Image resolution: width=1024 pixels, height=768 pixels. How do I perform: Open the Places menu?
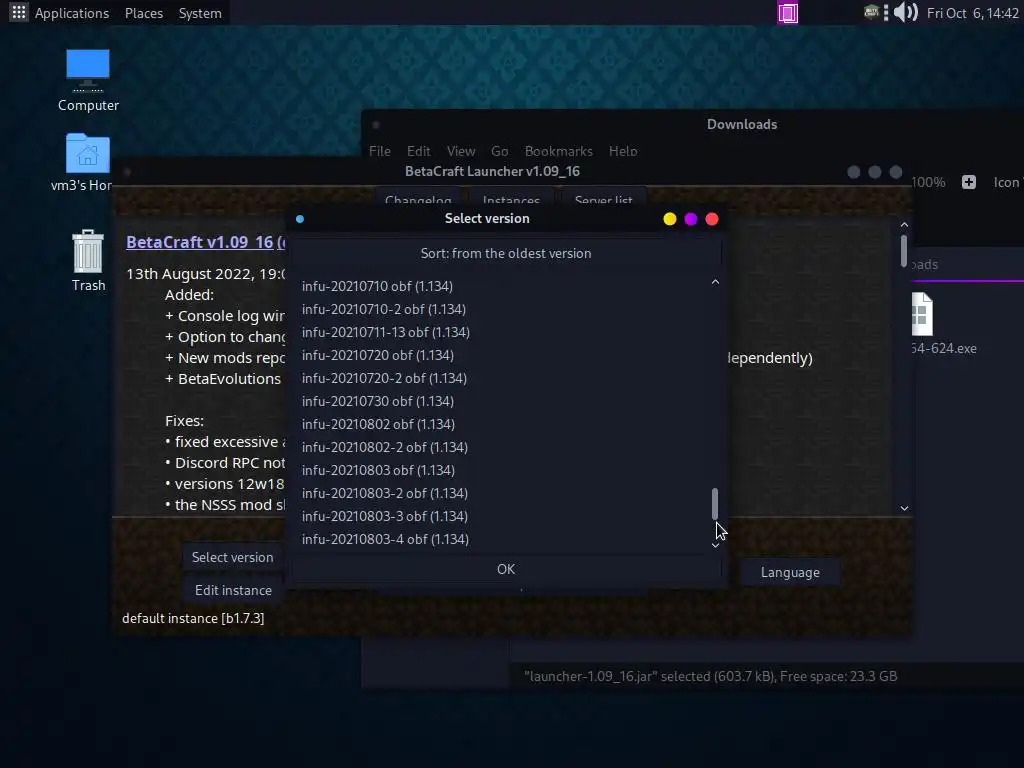click(x=144, y=13)
